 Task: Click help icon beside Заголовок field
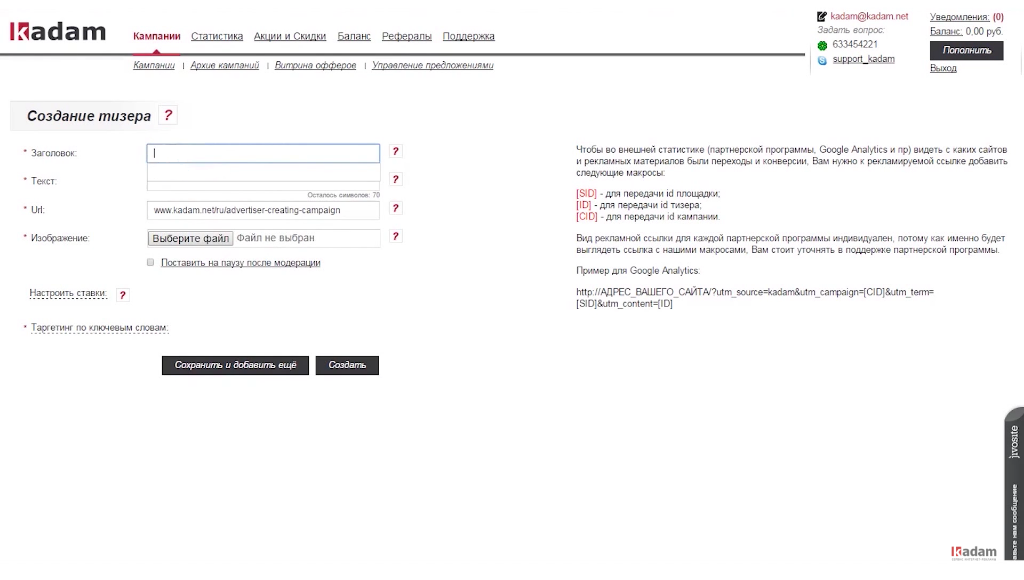[x=395, y=152]
